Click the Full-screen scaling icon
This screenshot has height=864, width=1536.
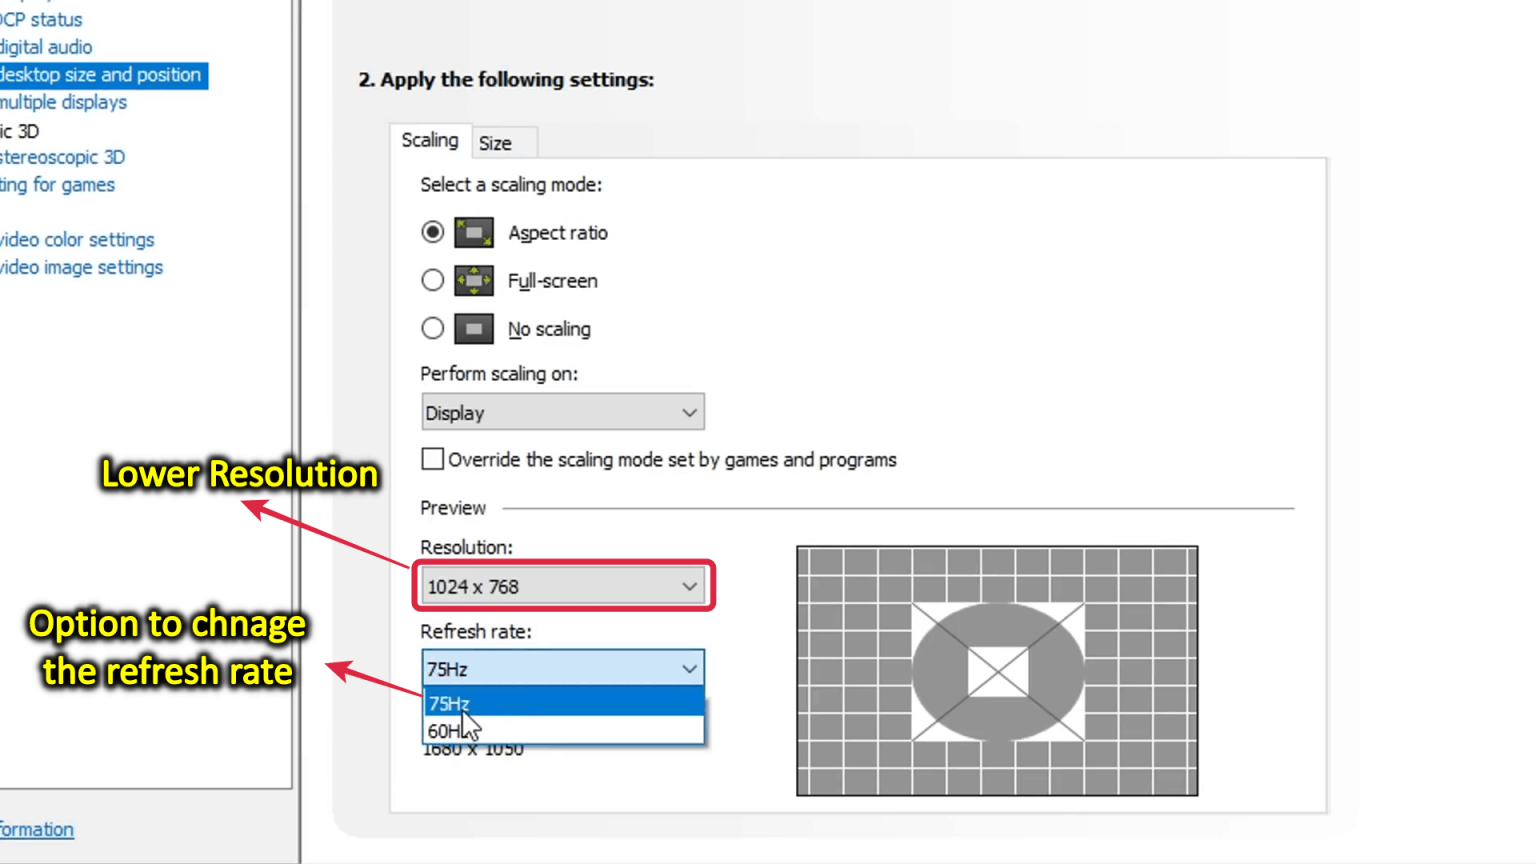tap(473, 280)
